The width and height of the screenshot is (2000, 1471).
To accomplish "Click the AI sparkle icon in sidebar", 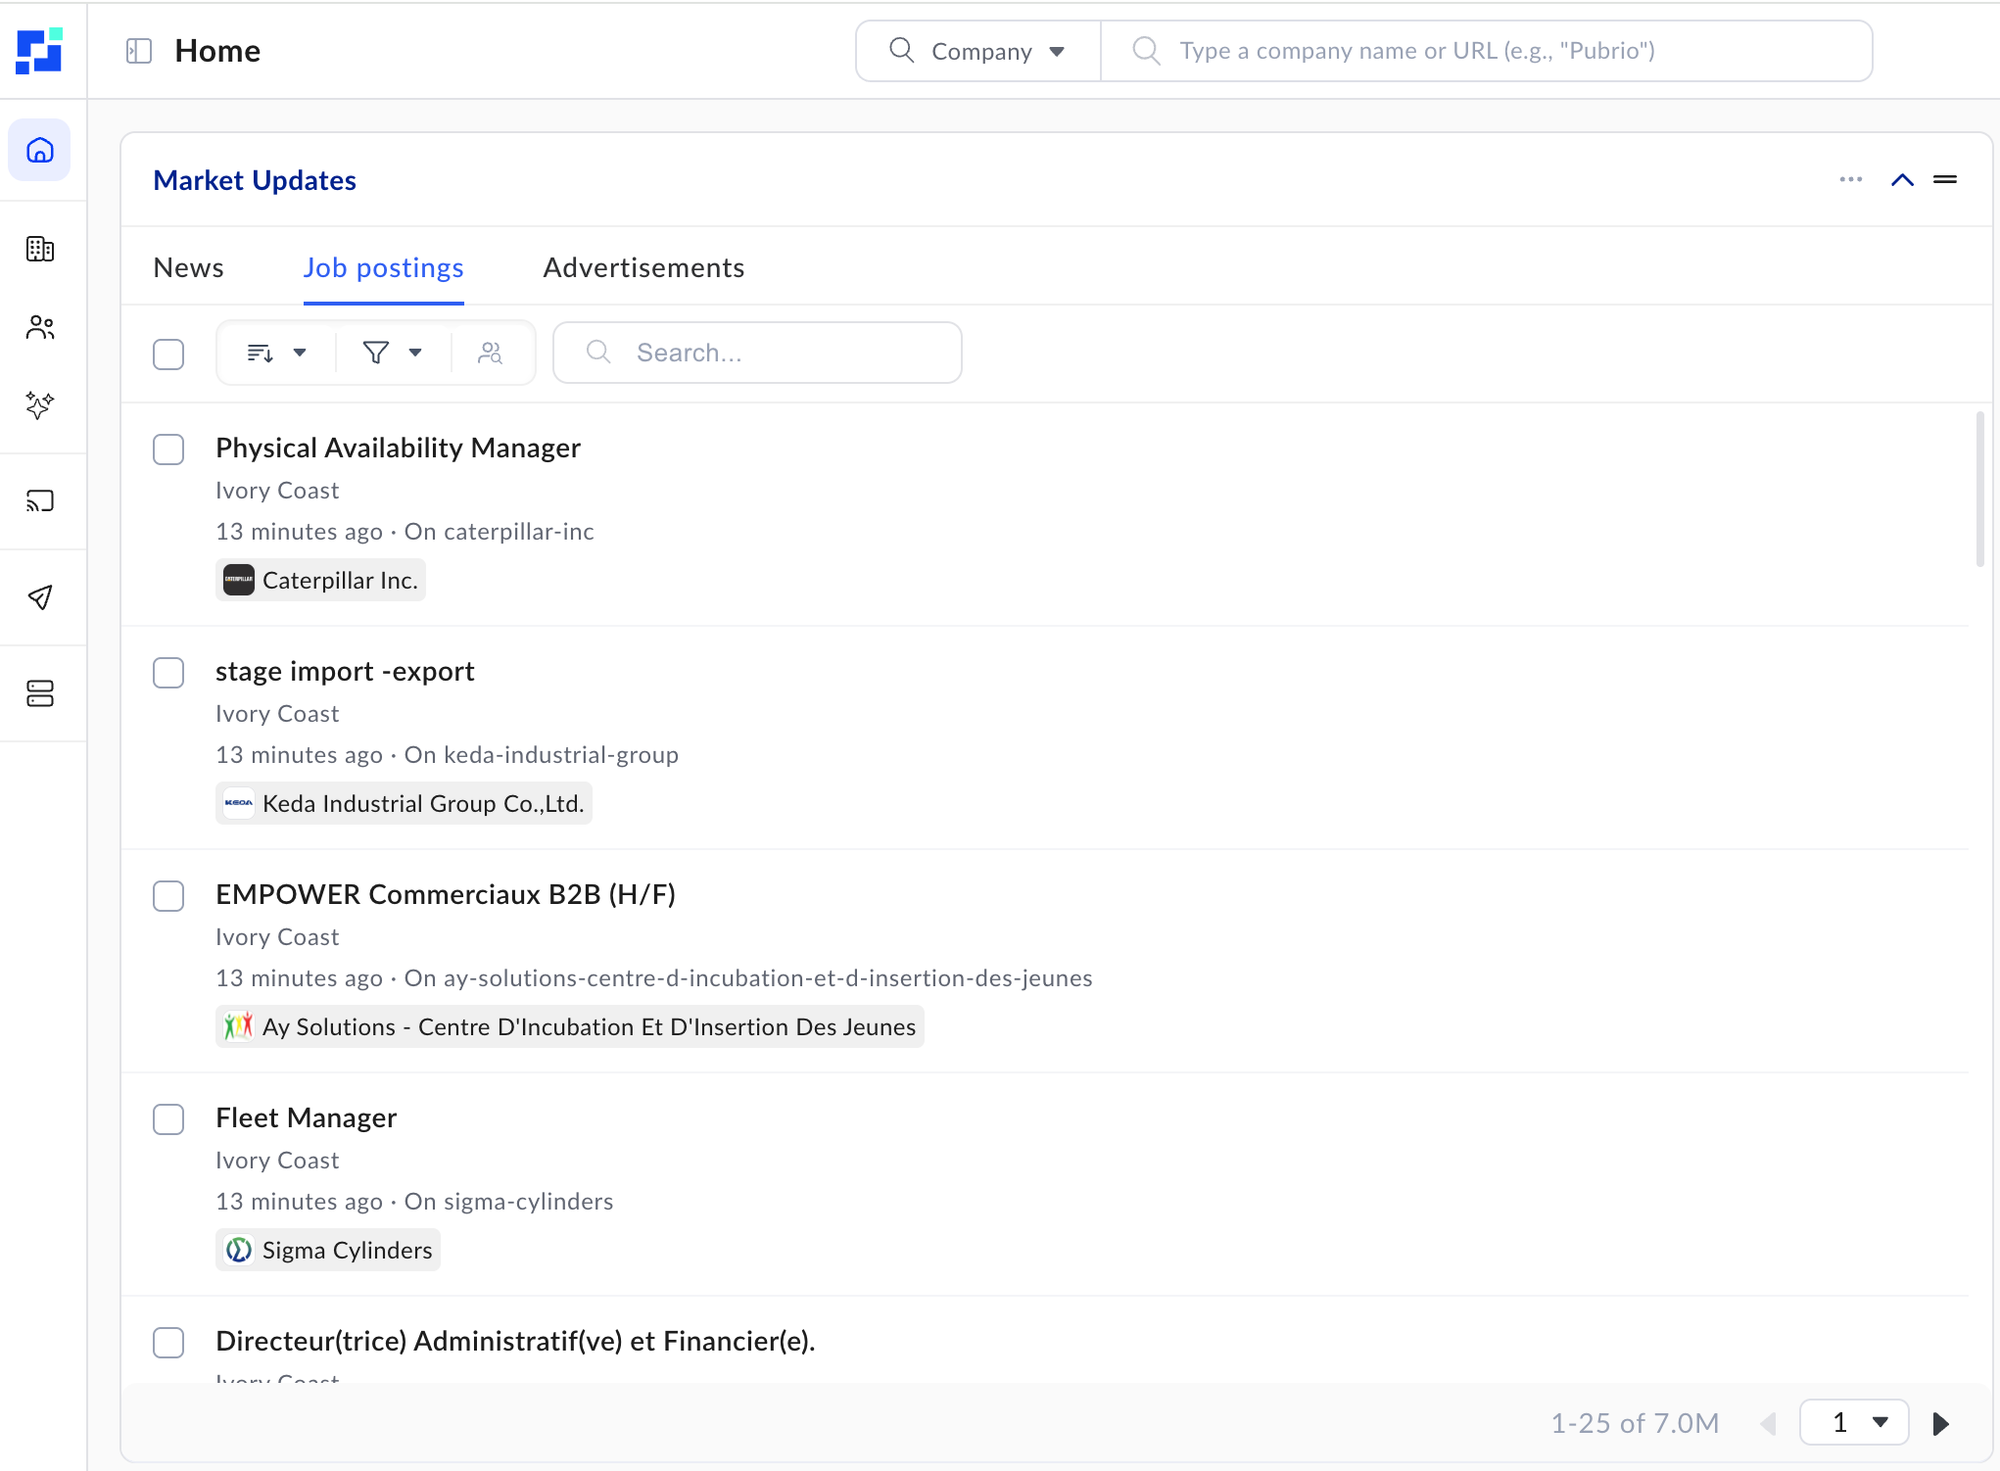I will point(40,405).
